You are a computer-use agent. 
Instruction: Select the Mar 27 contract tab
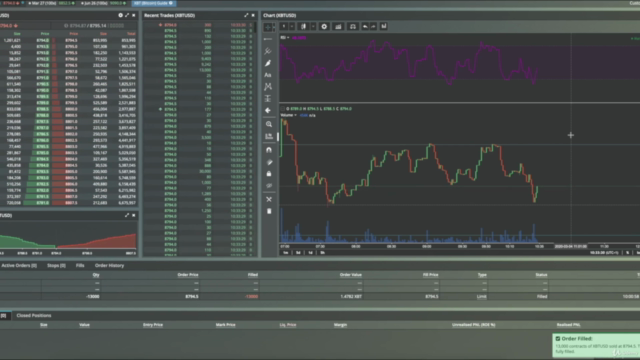coord(51,3)
